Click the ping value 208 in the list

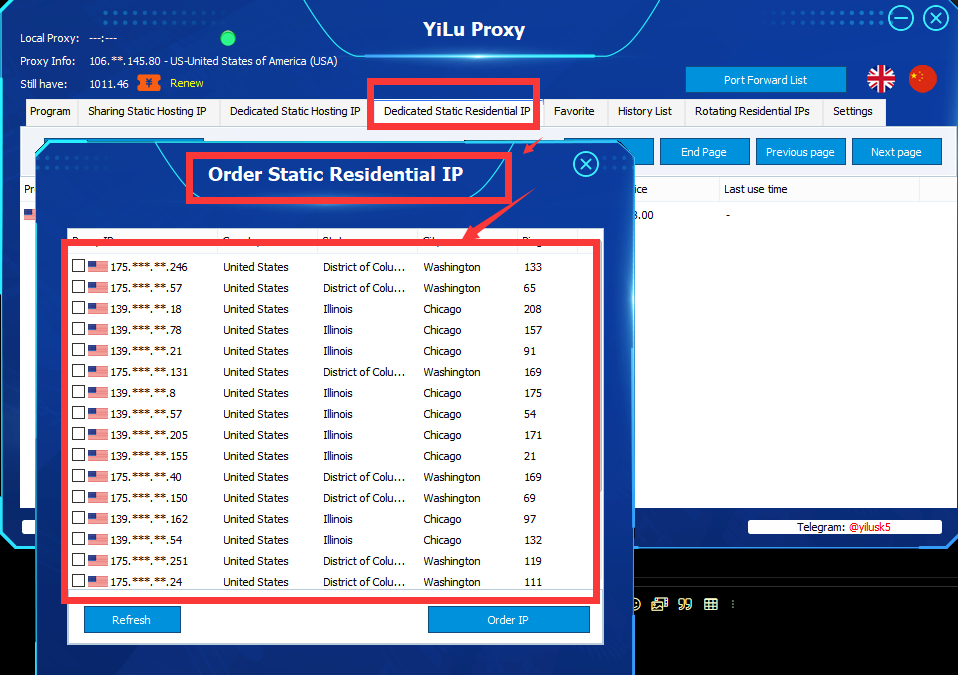tap(532, 309)
